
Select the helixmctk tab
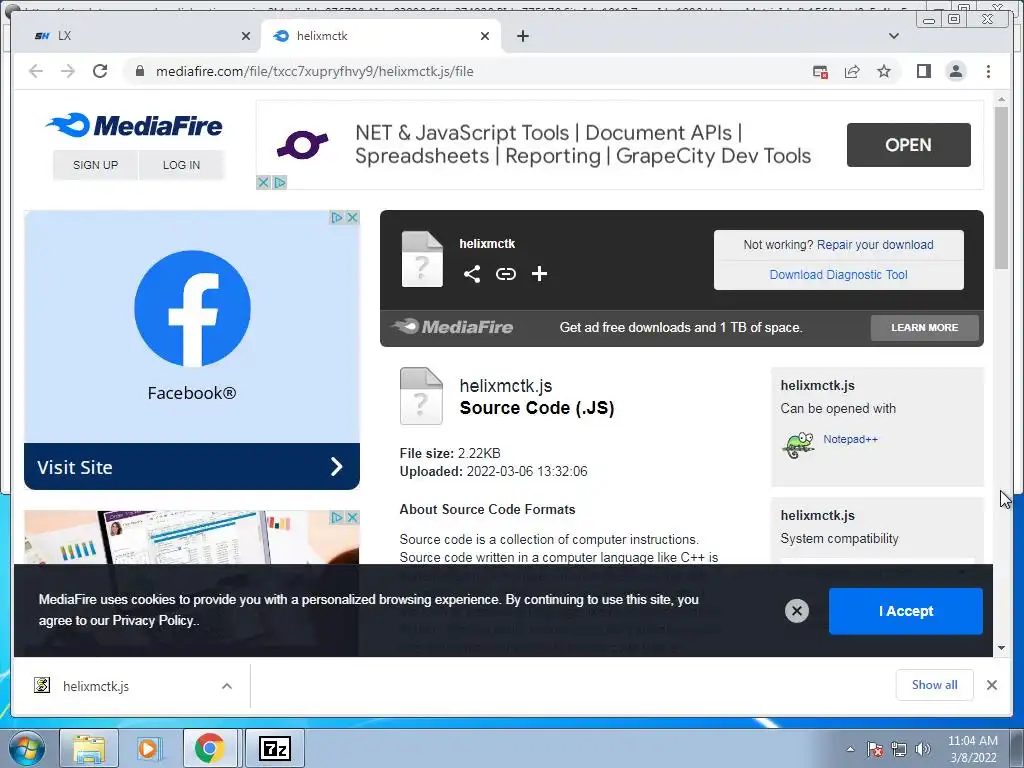381,36
